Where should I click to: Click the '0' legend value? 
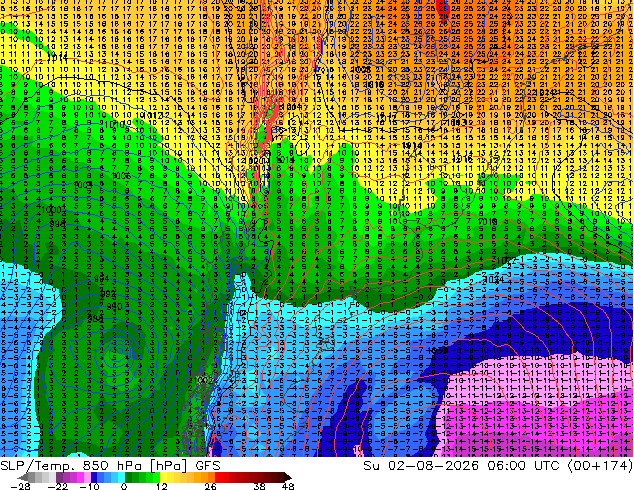124,486
